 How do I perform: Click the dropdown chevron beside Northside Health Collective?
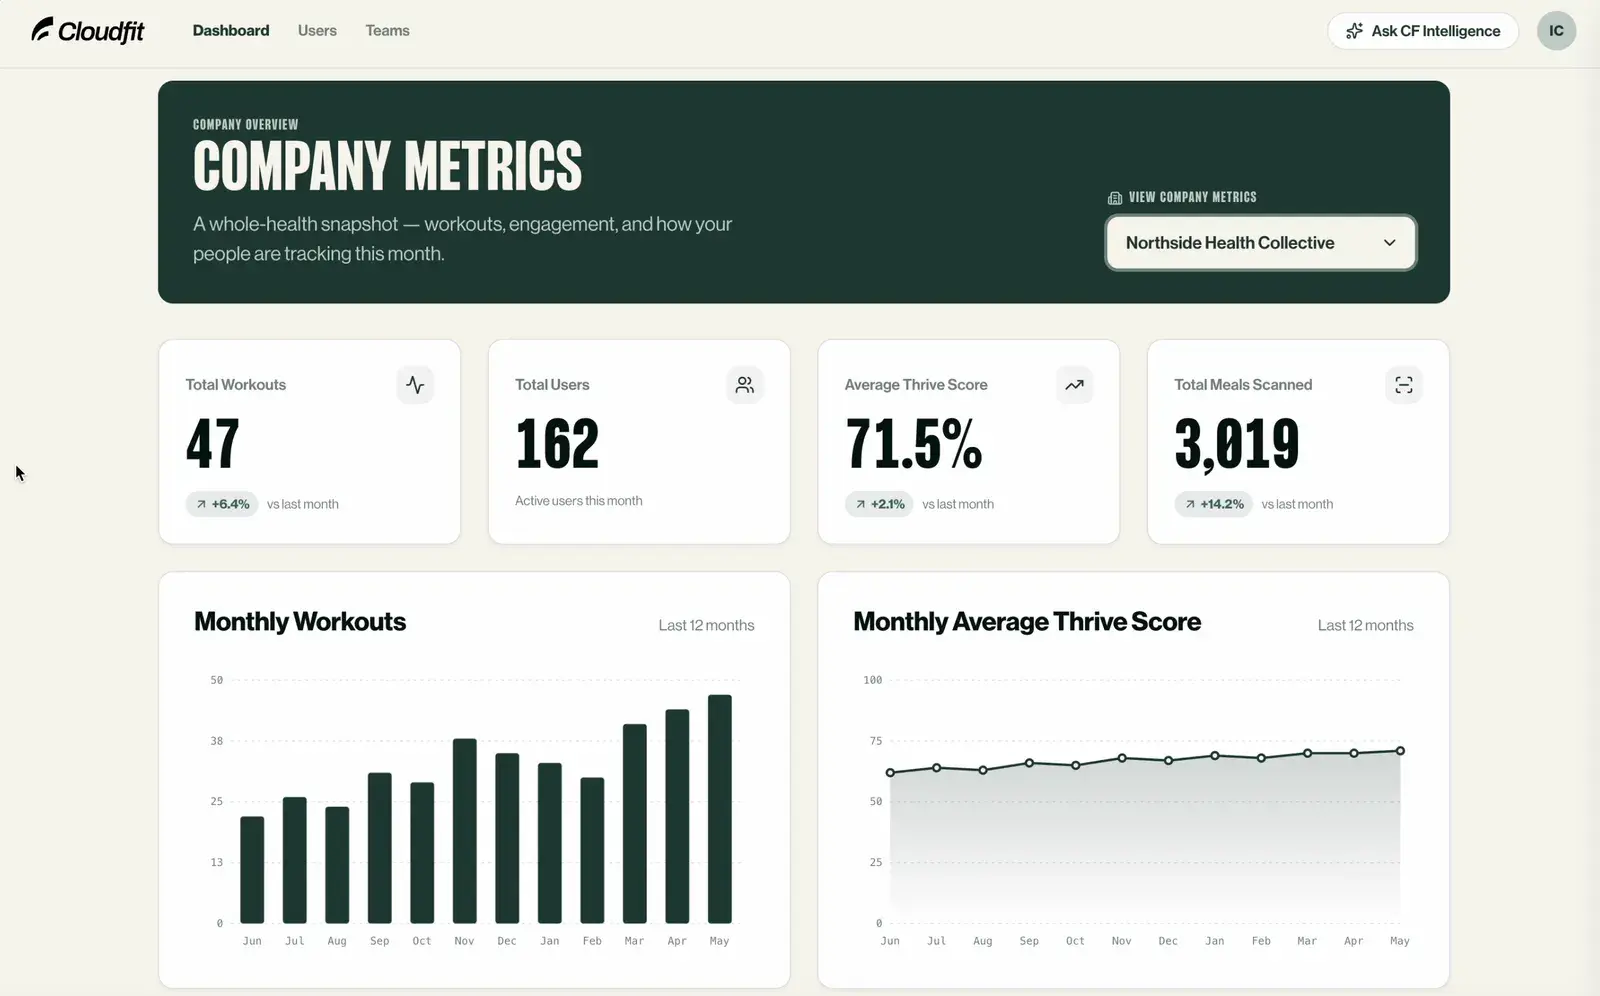click(1389, 243)
